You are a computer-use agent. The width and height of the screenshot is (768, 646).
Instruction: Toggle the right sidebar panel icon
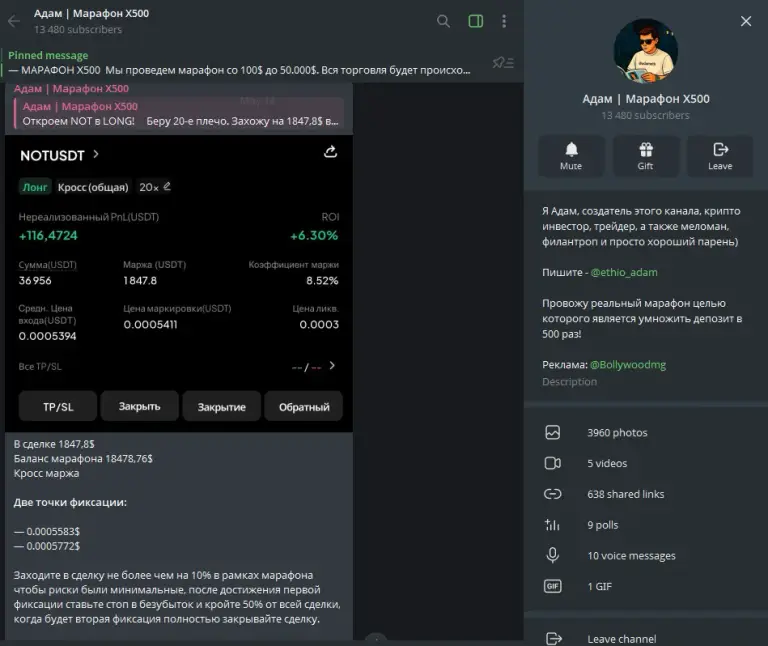(x=476, y=21)
